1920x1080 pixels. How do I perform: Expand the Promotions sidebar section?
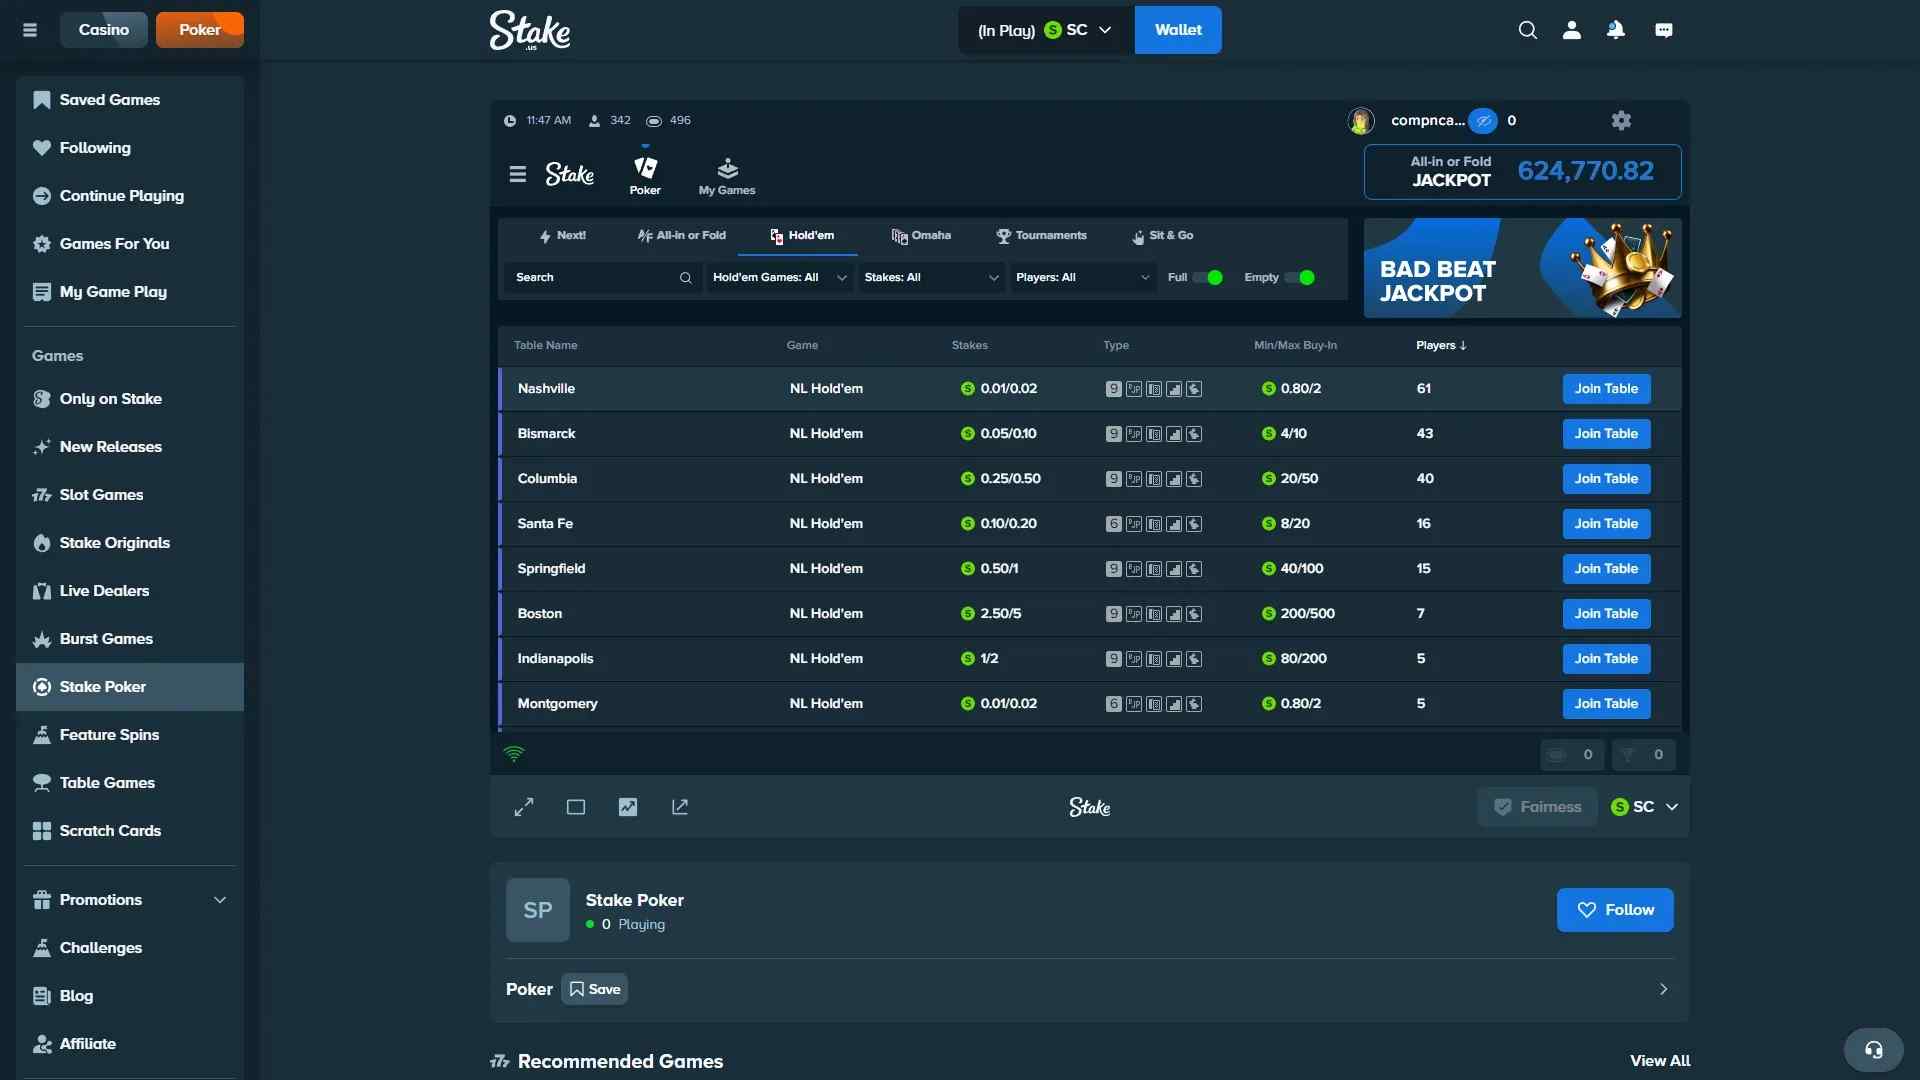130,900
